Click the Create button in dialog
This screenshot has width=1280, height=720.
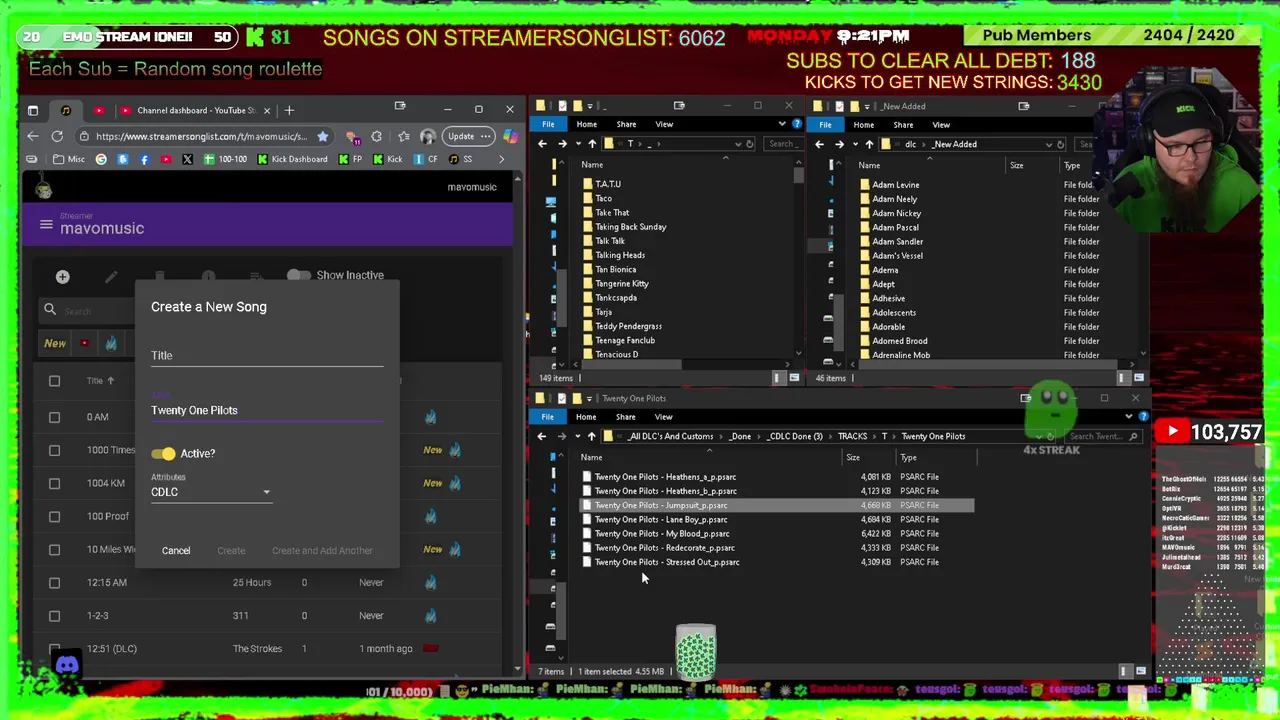[231, 551]
